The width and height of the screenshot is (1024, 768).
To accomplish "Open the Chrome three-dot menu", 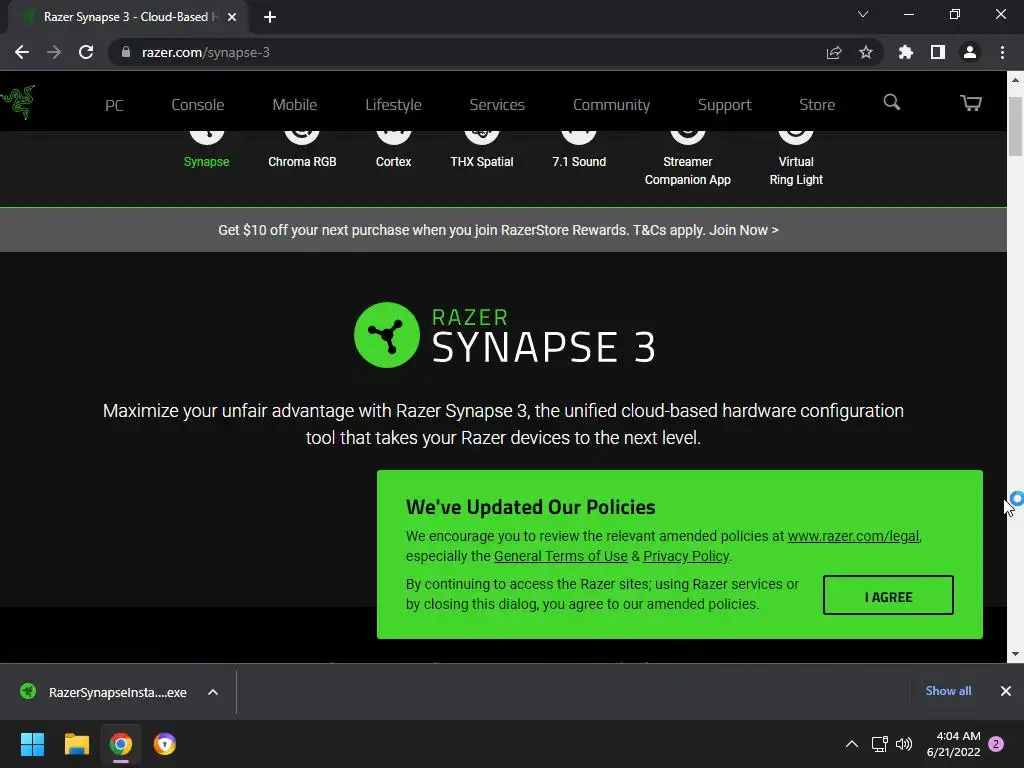I will (x=1002, y=52).
